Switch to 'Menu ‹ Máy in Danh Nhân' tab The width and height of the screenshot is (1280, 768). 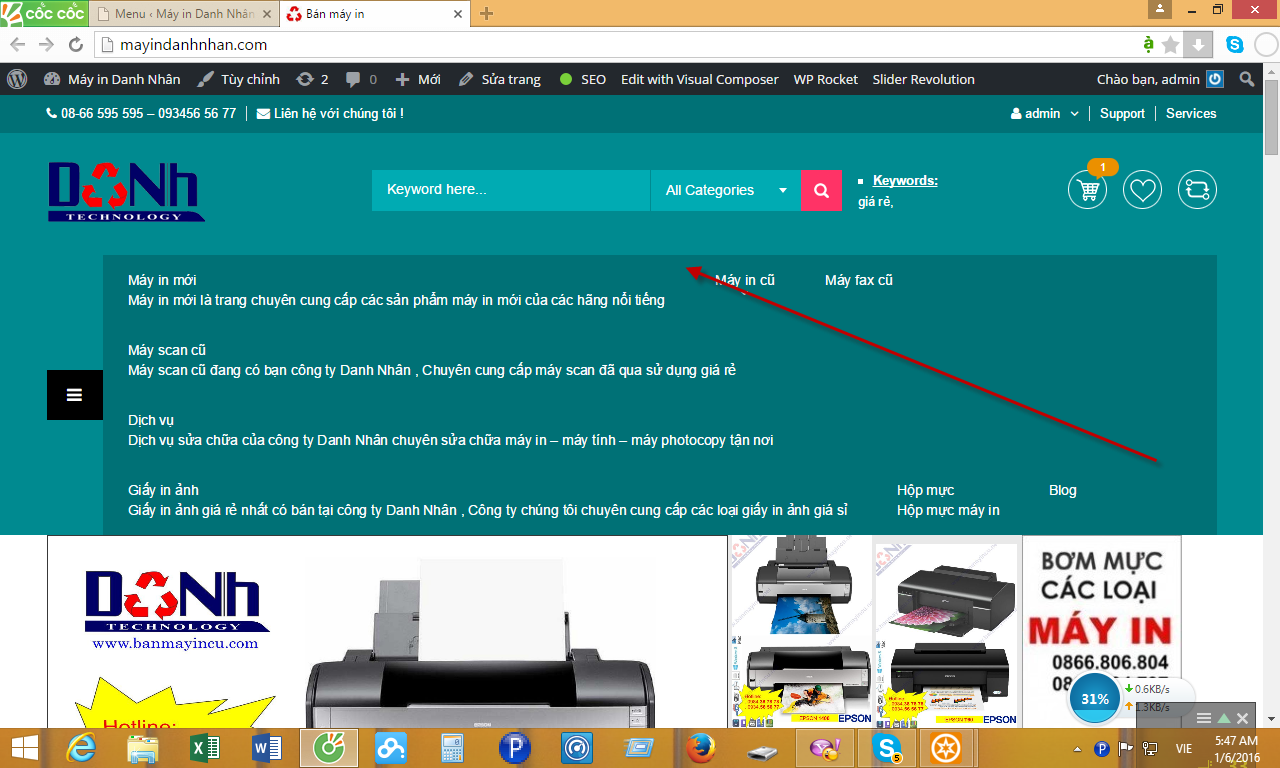183,14
